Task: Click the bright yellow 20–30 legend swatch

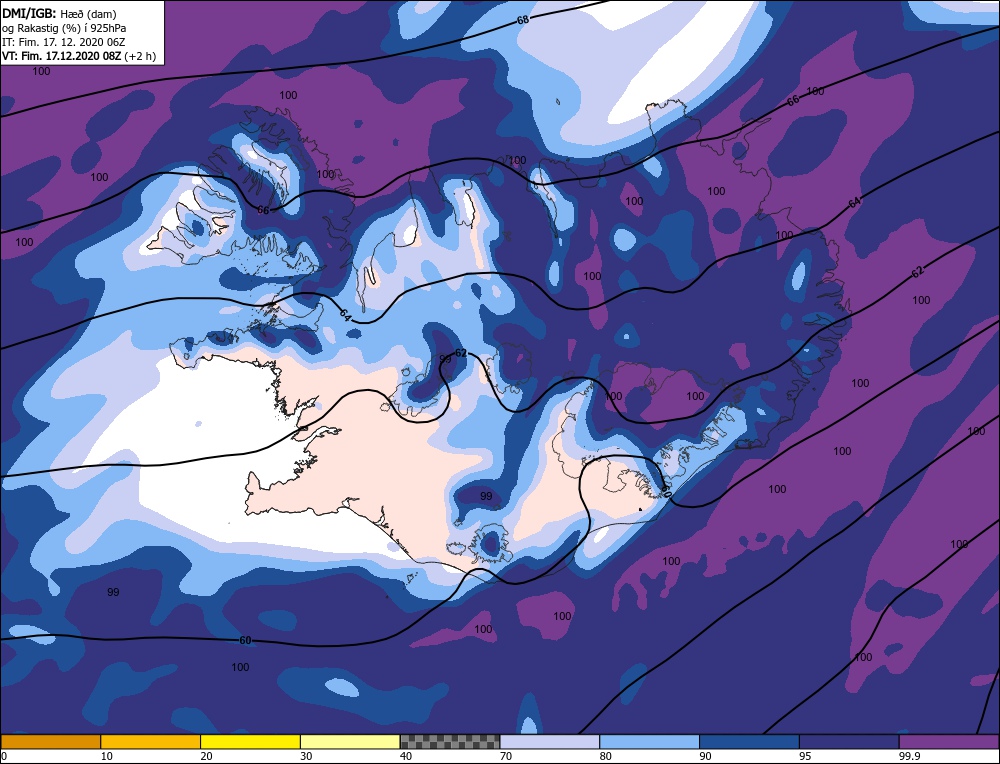Action: pyautogui.click(x=250, y=741)
